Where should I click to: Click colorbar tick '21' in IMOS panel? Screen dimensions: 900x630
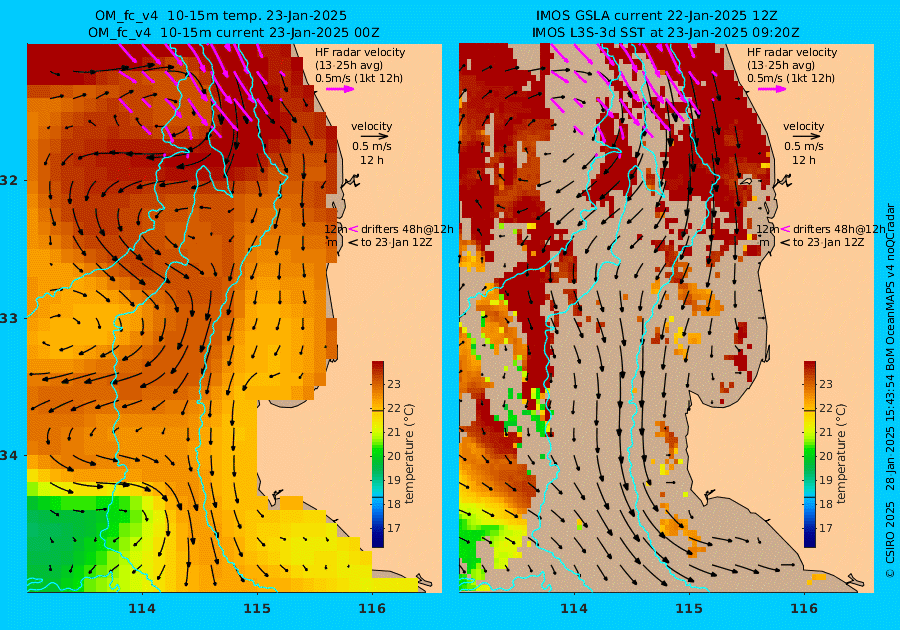click(826, 432)
